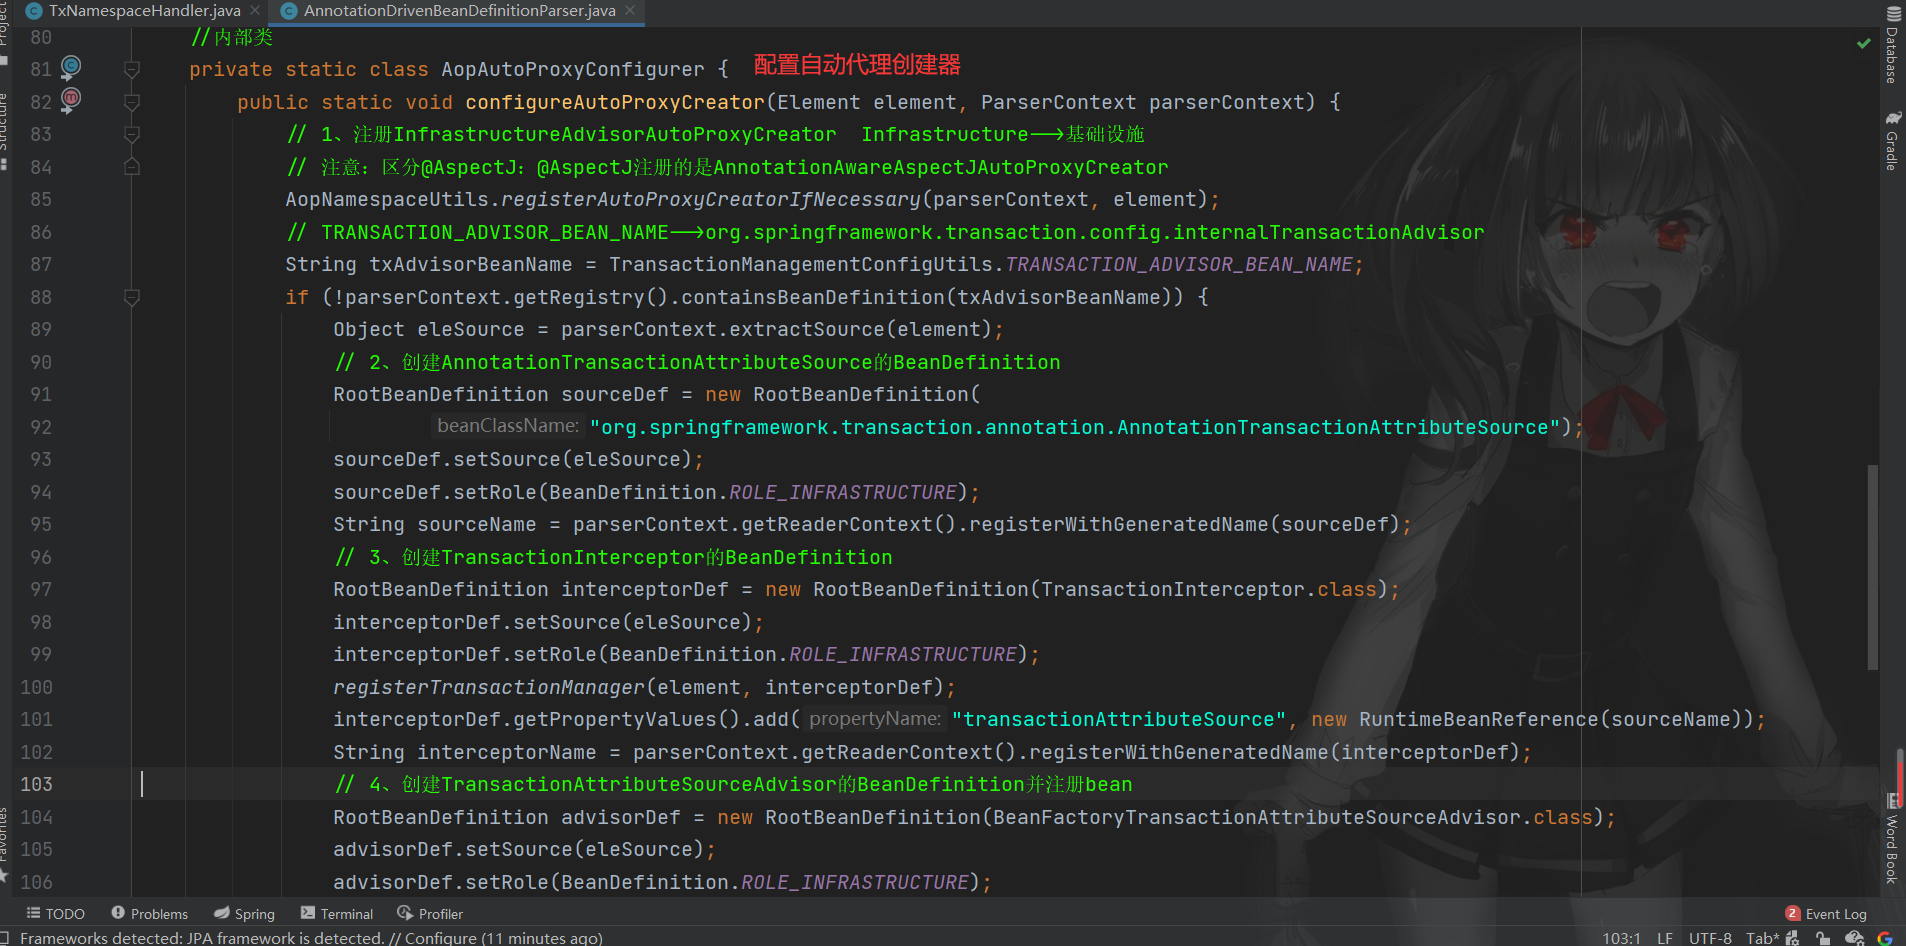Open the Spring tool window
The height and width of the screenshot is (946, 1906).
(244, 913)
